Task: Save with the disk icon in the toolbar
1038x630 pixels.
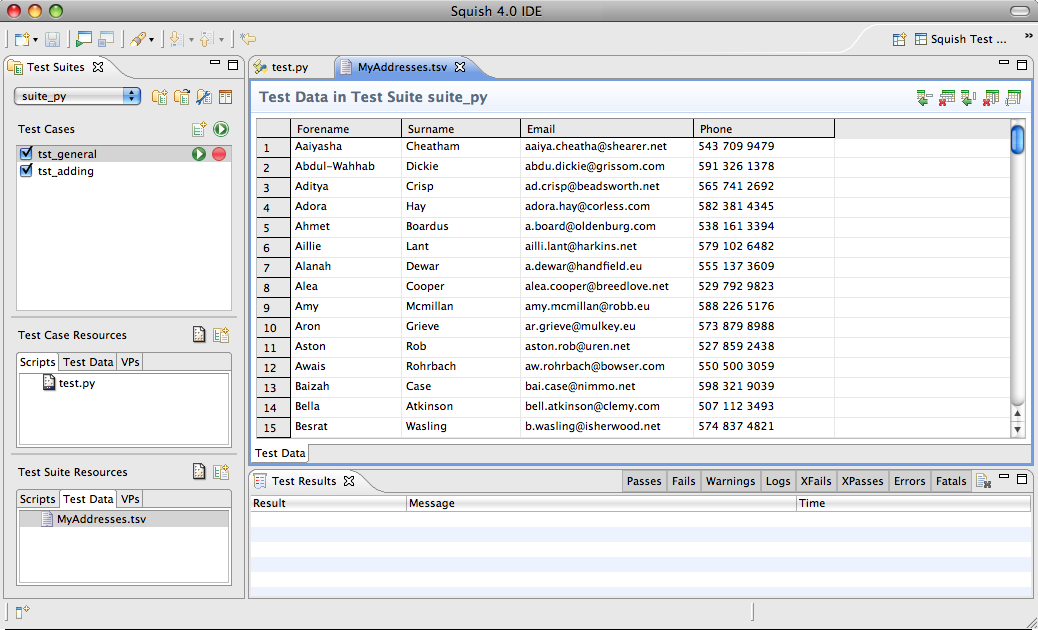Action: (x=51, y=40)
